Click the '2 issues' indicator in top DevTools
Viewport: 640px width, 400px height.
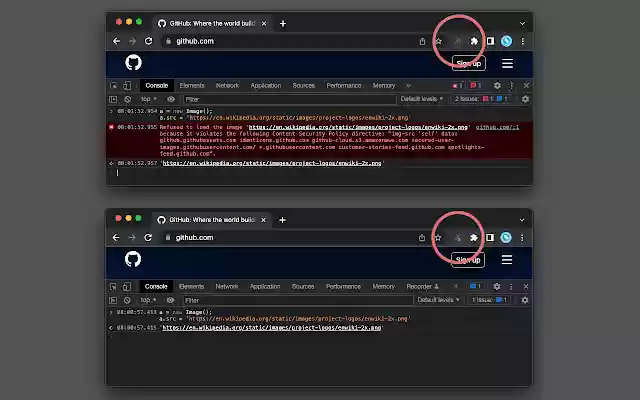tap(481, 99)
